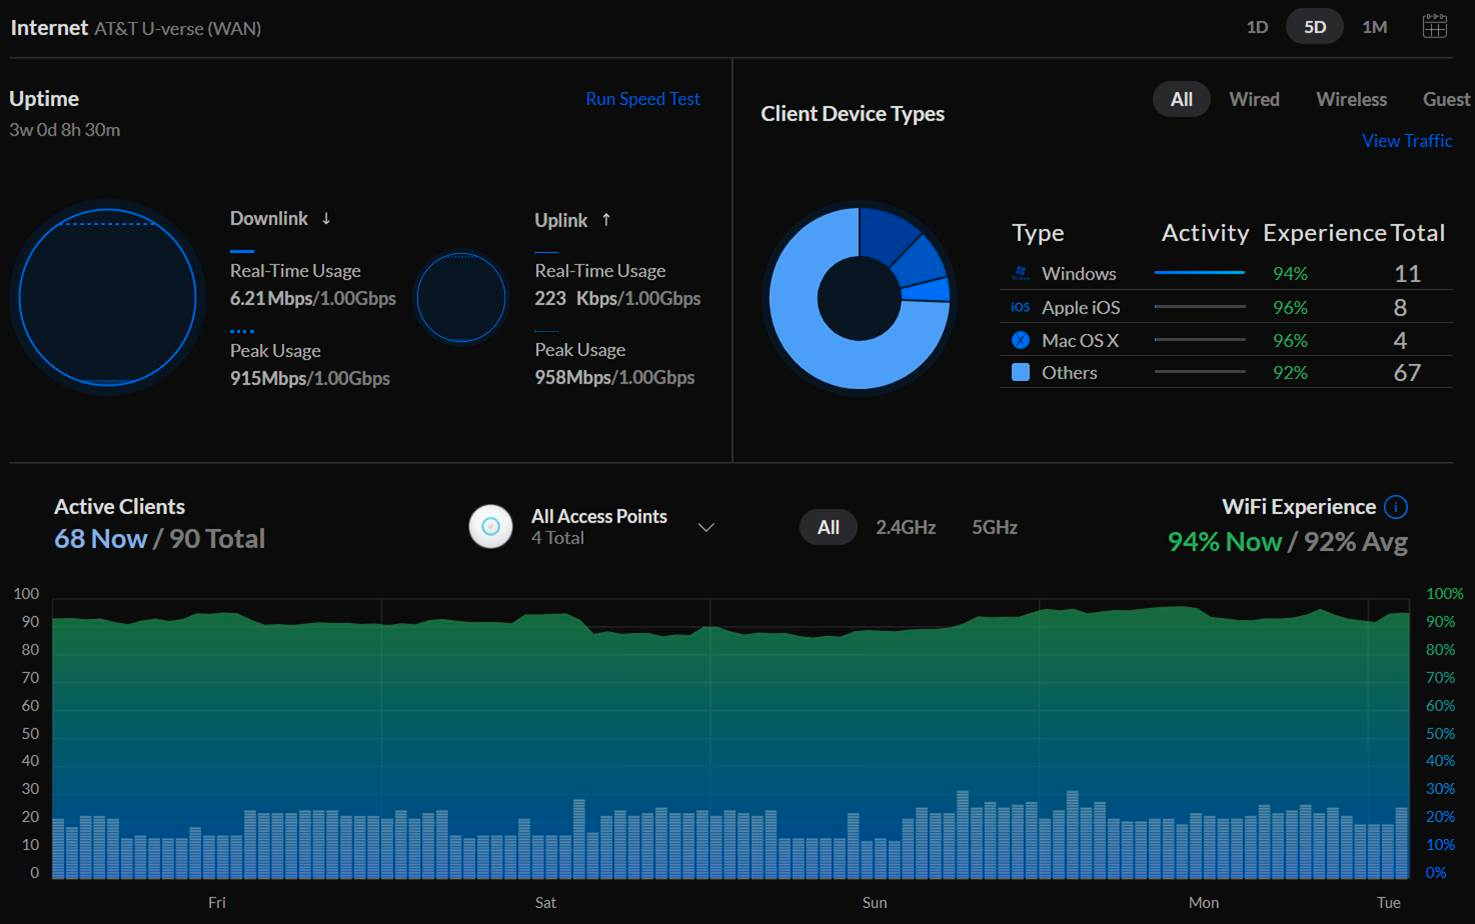
Task: Click the Others experience value 92%
Action: click(1290, 372)
